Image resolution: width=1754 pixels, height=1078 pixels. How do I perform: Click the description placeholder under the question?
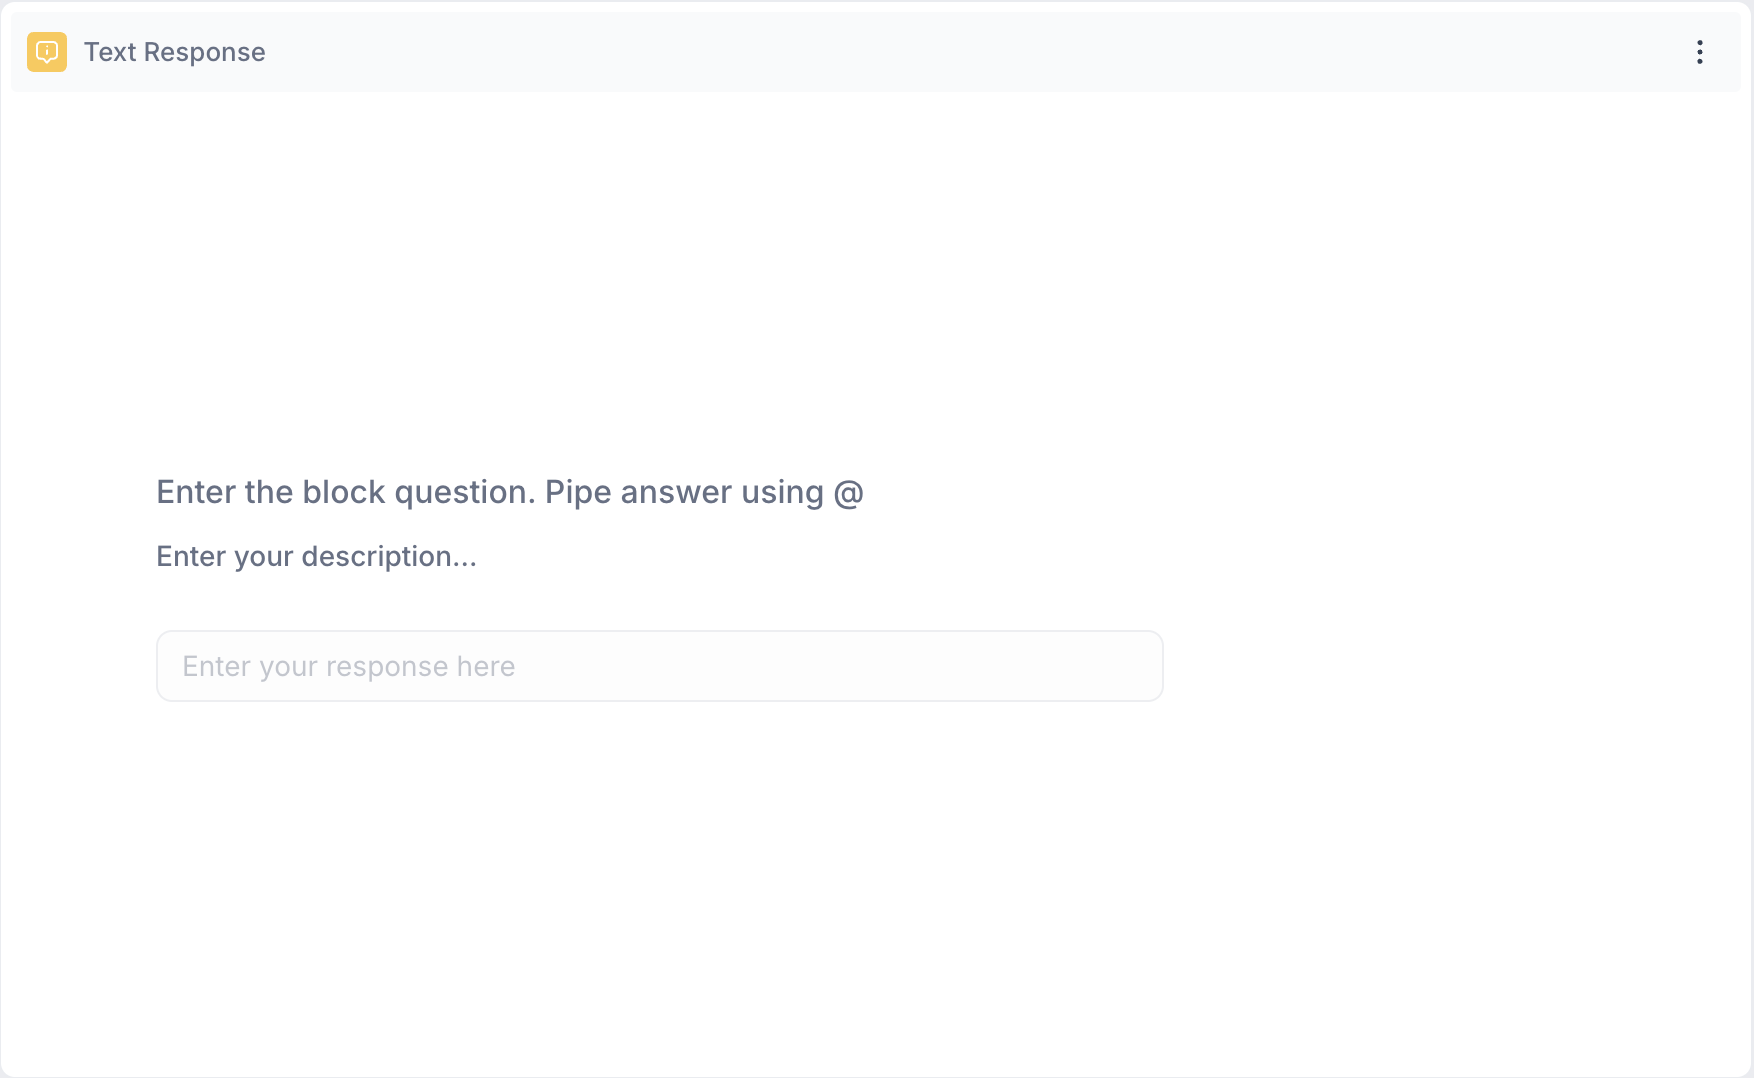coord(316,556)
